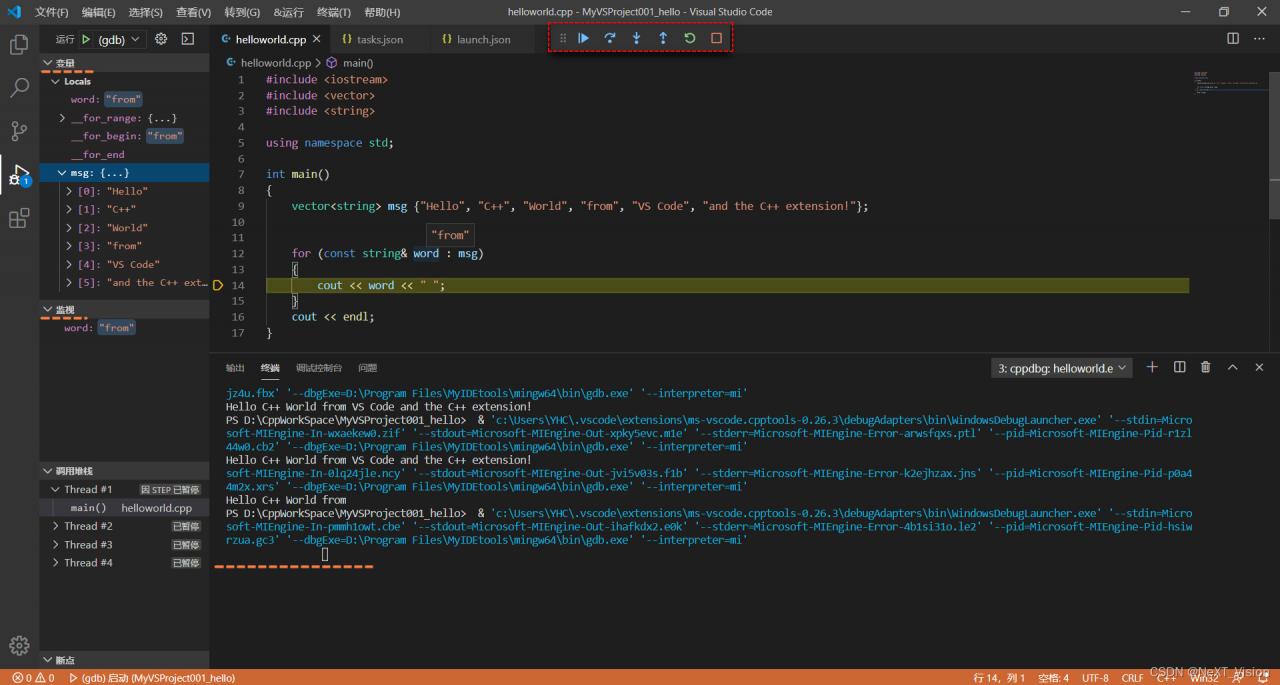The height and width of the screenshot is (685, 1280).
Task: Open the Edit menu
Action: coord(98,12)
